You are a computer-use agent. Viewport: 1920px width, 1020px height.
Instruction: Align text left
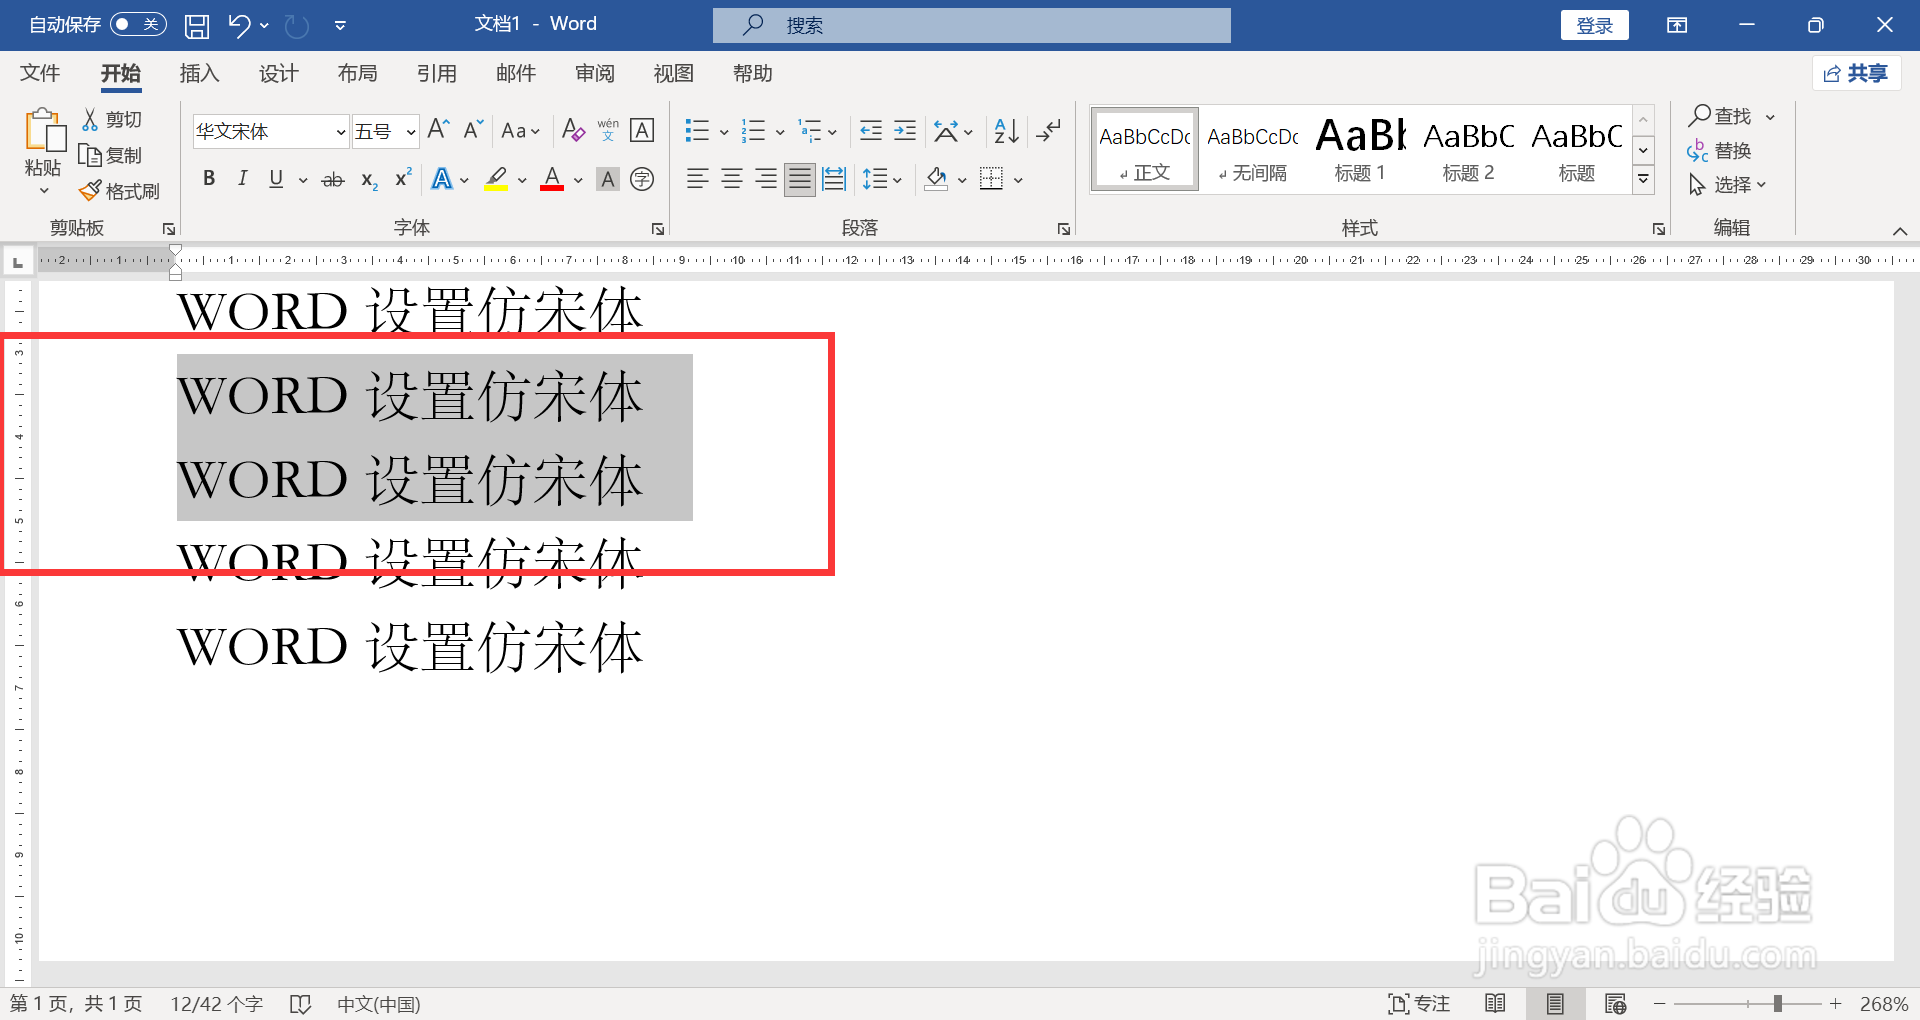697,179
